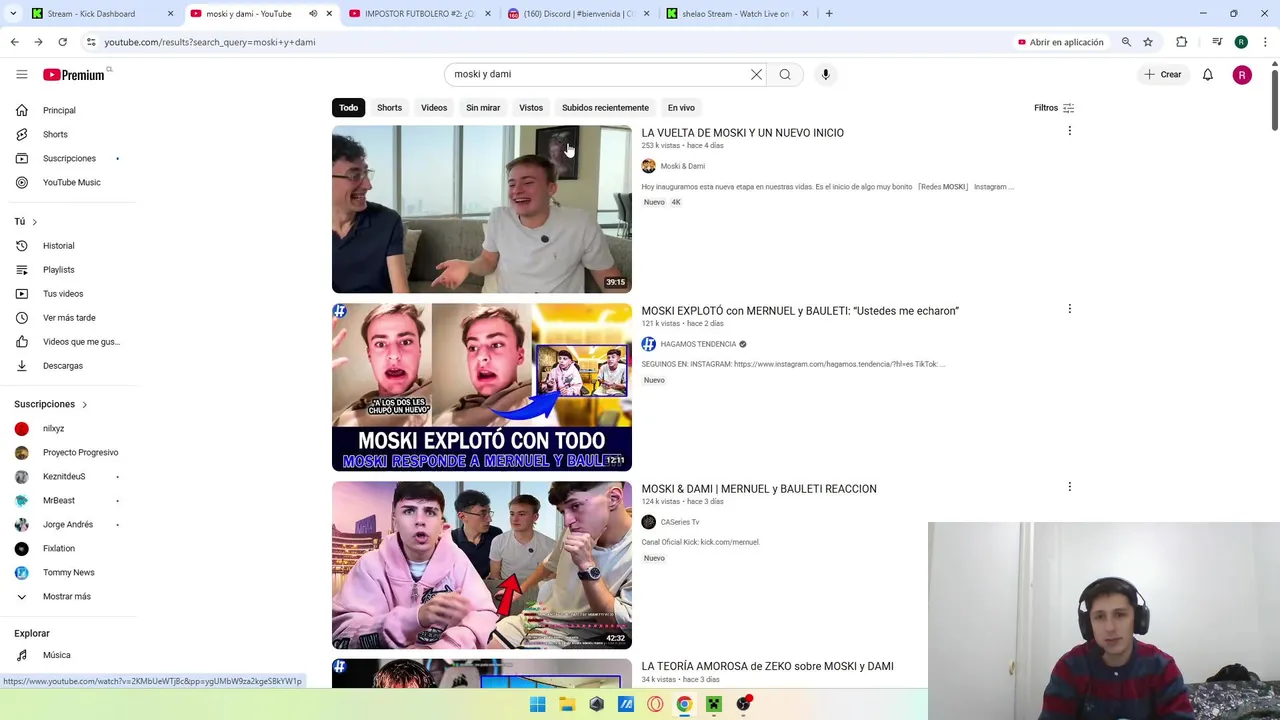Expand Mostrar más in subscriptions list

click(68, 596)
